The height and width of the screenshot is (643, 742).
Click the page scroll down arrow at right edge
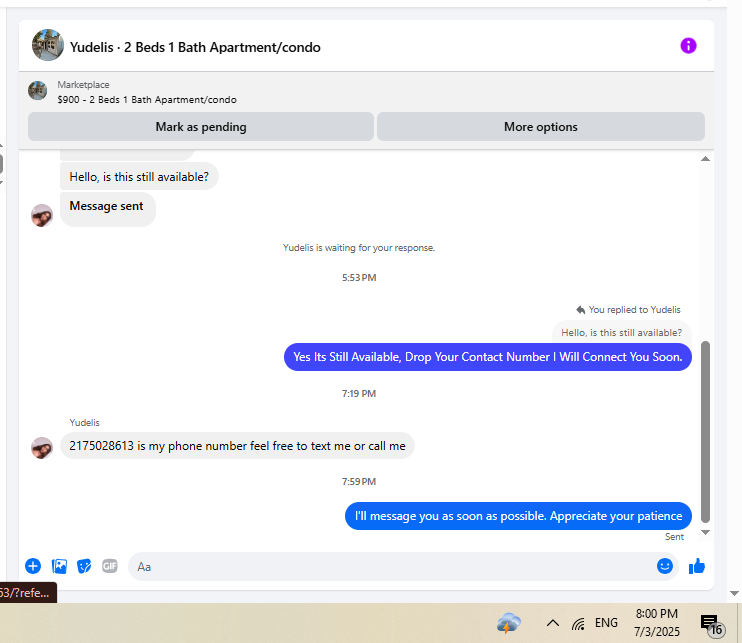point(734,593)
